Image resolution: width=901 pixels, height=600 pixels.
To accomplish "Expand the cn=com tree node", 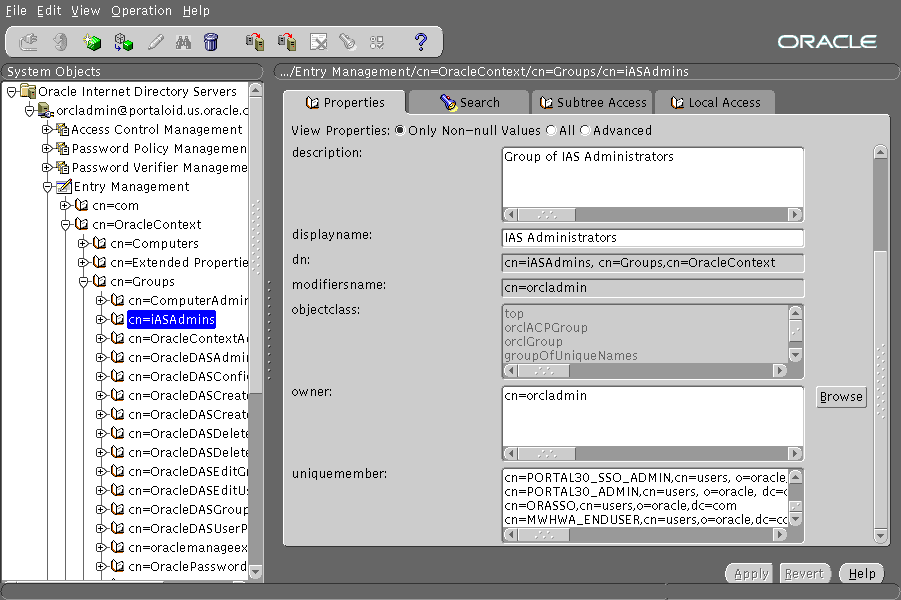I will point(65,205).
